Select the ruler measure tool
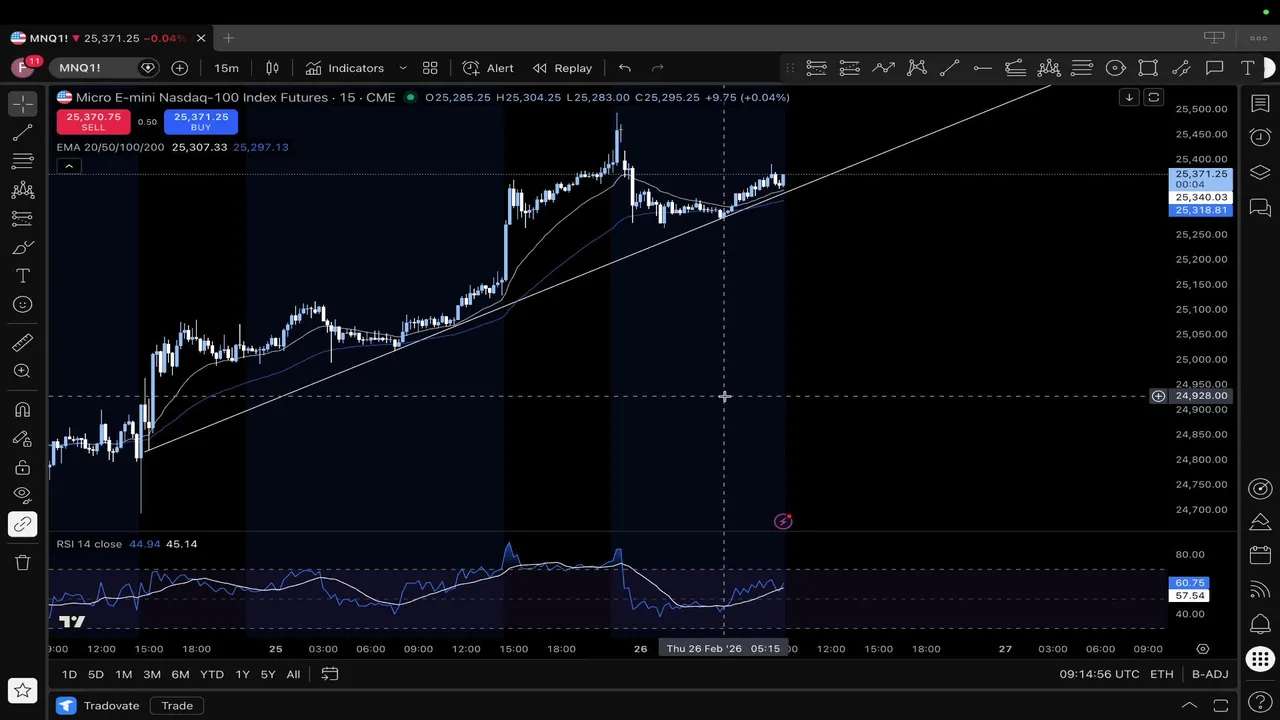This screenshot has height=720, width=1280. tap(22, 343)
